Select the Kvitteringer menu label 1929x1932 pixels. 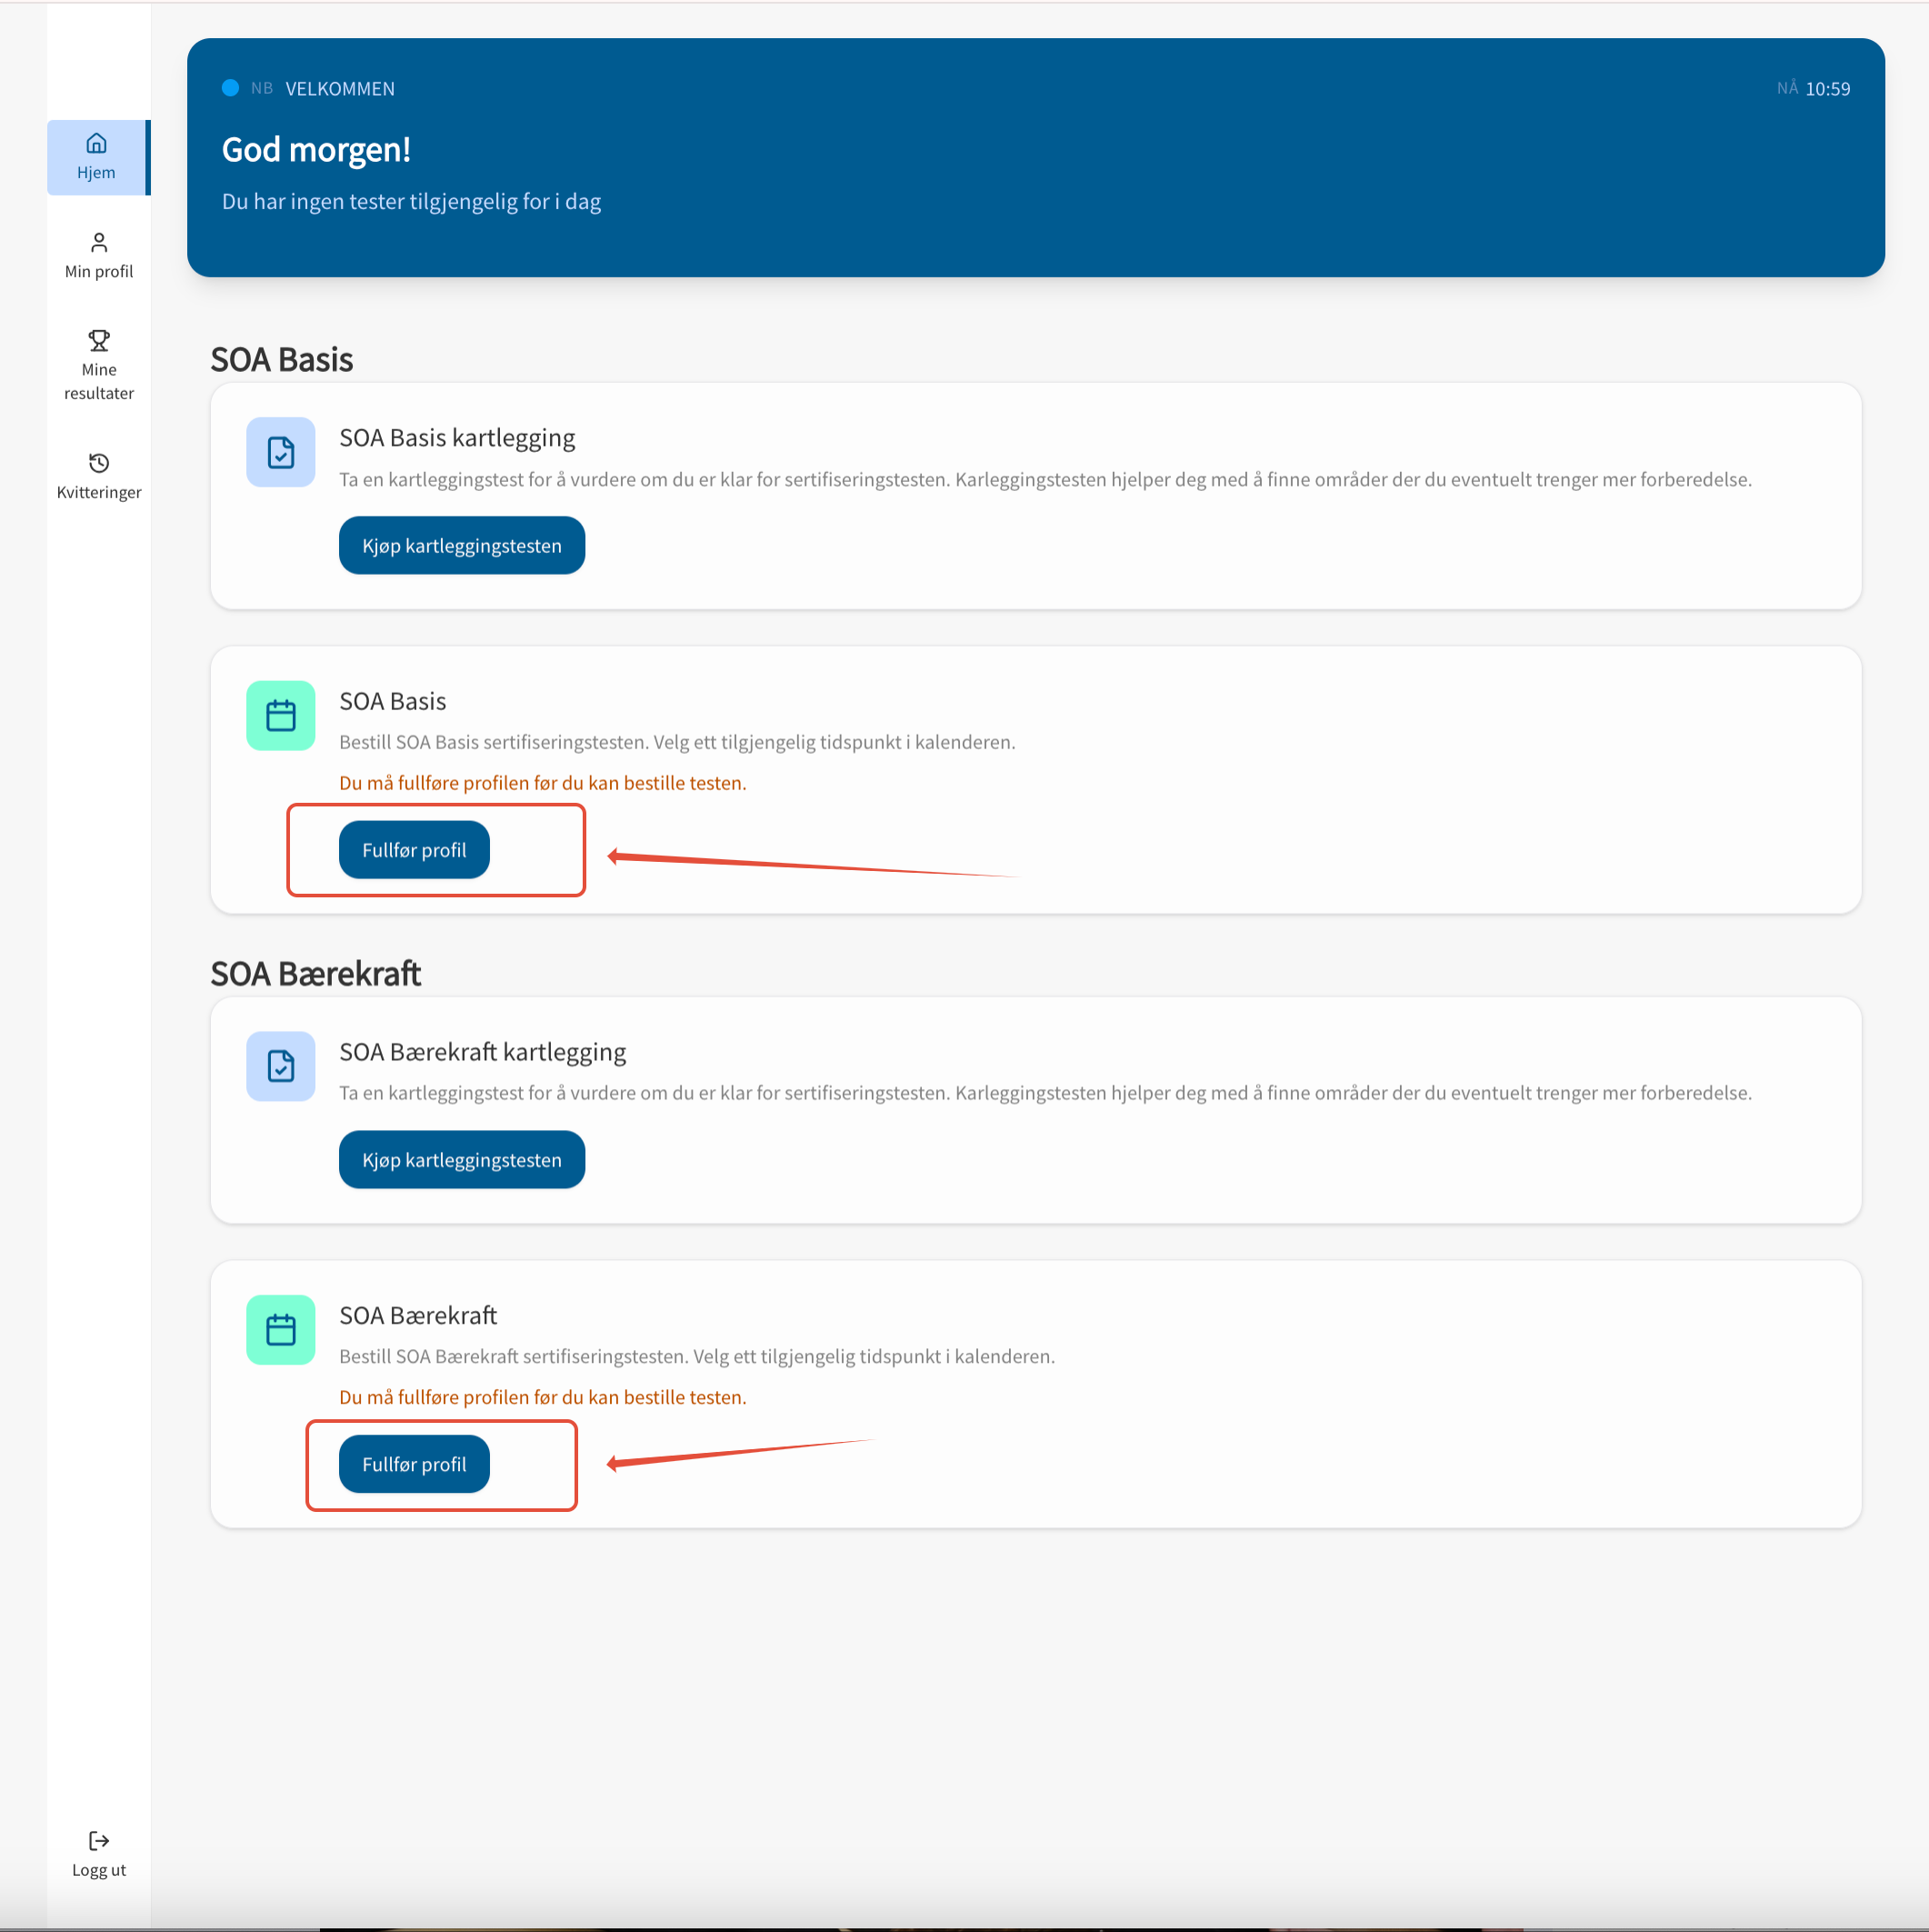(x=98, y=492)
